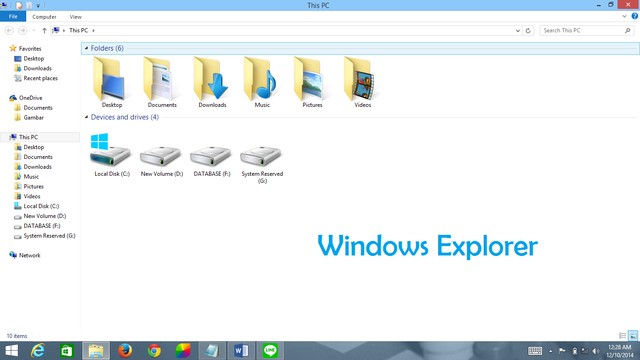The image size is (640, 360).
Task: Open the Windows Store taskbar icon
Action: pyautogui.click(x=67, y=351)
